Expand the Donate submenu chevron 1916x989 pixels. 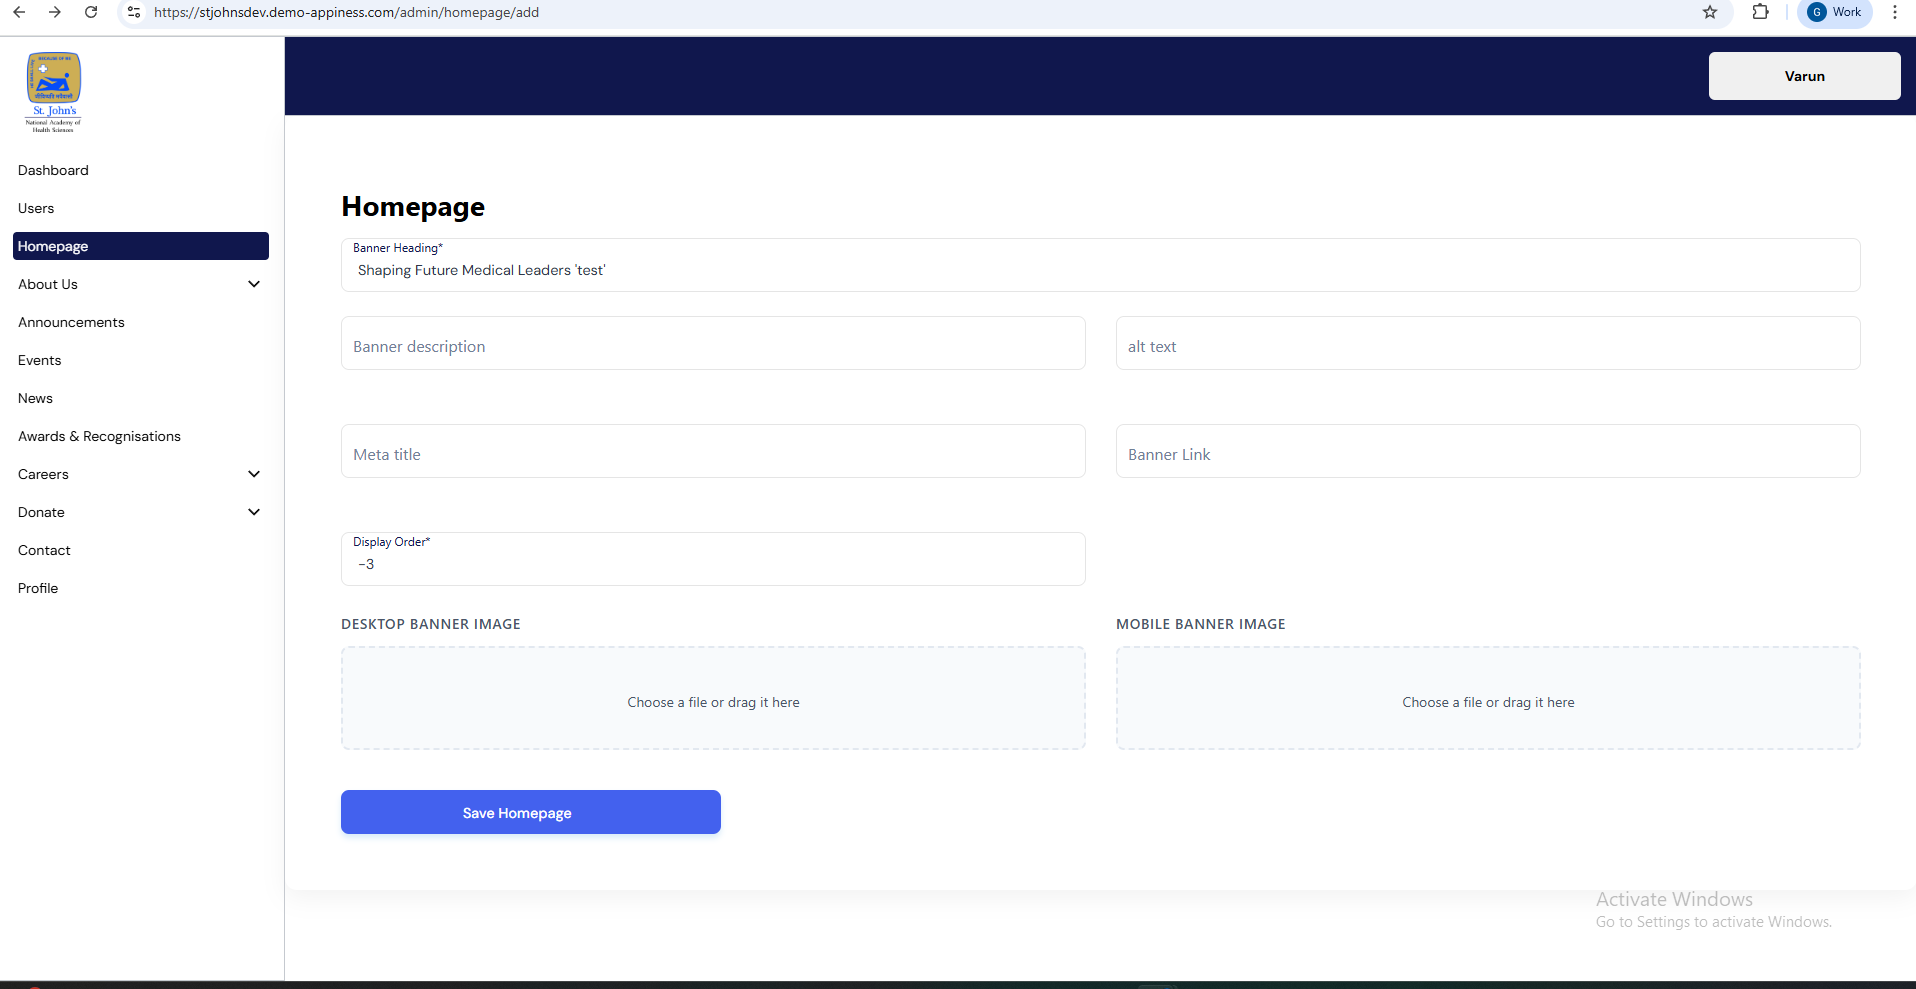[254, 512]
